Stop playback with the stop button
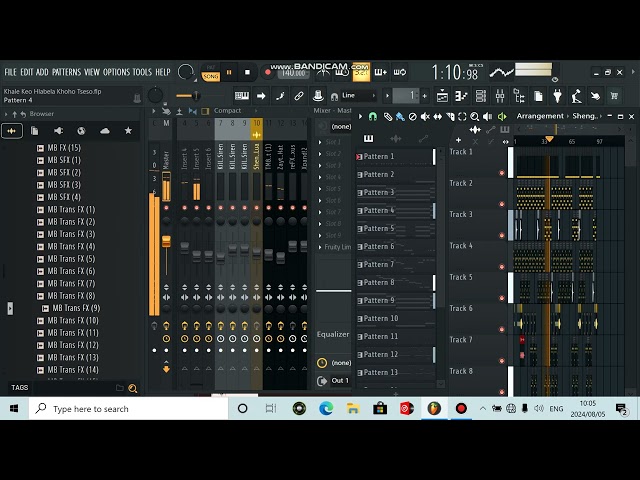 coord(247,72)
